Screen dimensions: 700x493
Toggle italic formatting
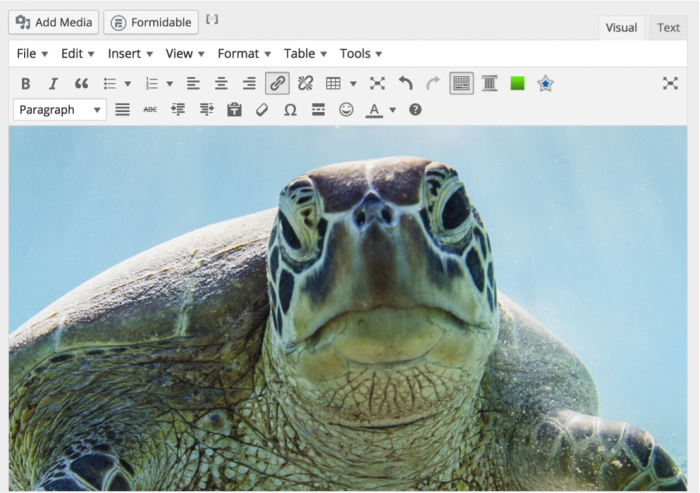click(53, 84)
